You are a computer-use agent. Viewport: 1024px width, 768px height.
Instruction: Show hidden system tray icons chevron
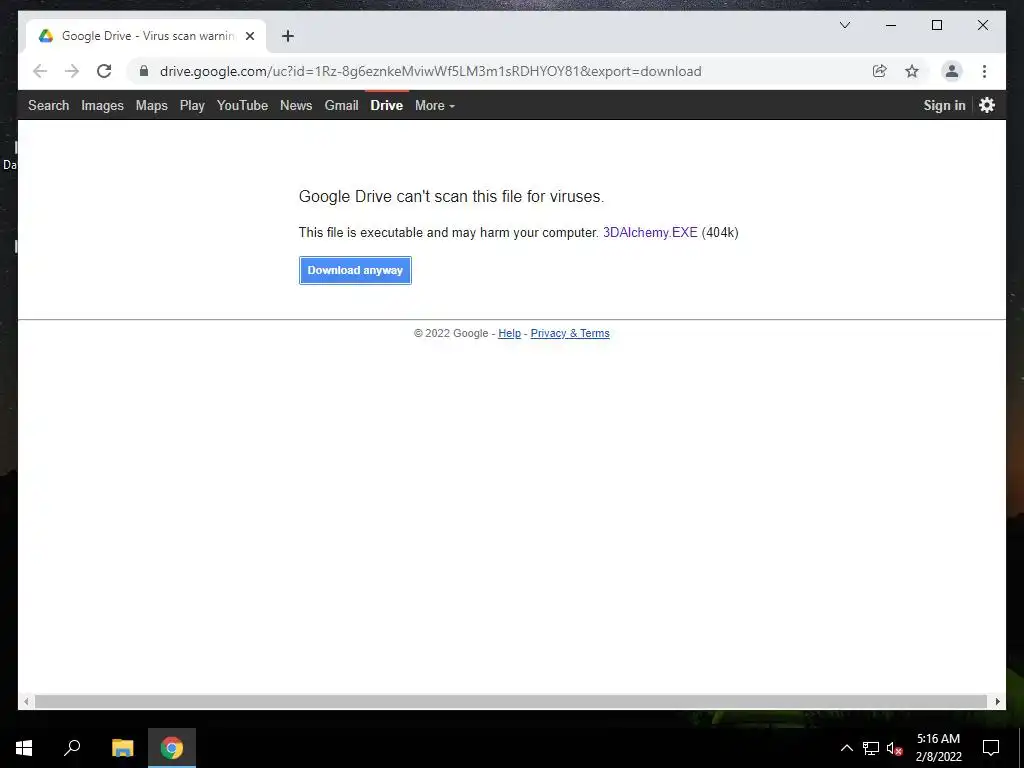[846, 748]
